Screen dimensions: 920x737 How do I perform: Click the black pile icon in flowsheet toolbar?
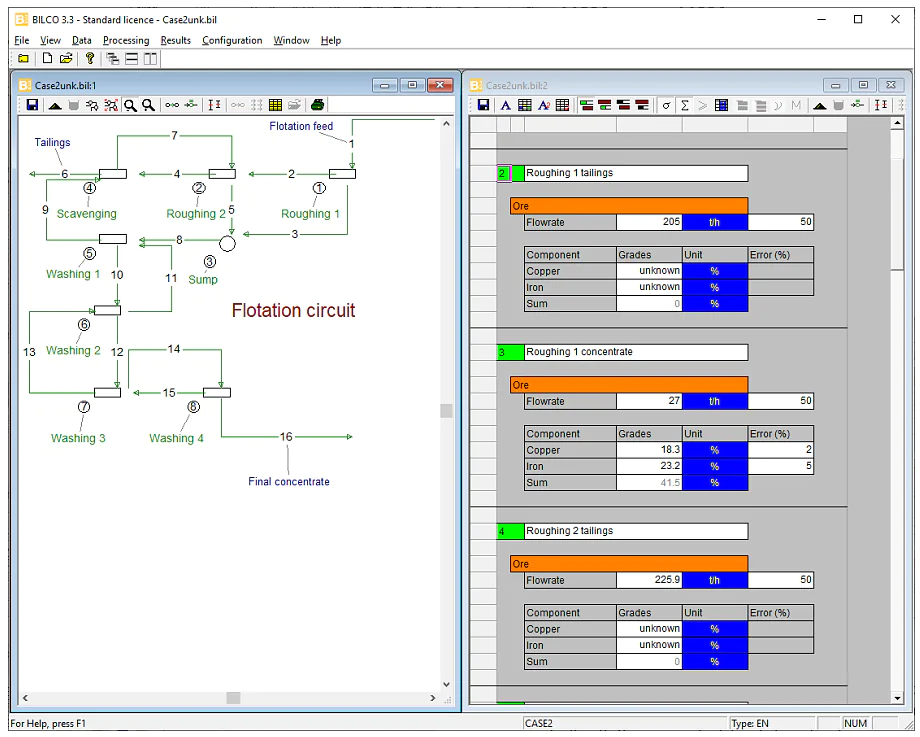tap(55, 105)
